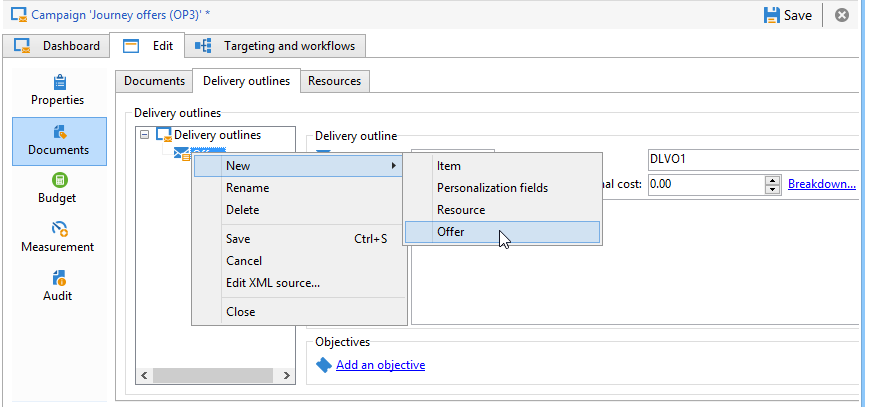Screen dimensions: 877x414
Task: Click the Save disk icon
Action: click(771, 15)
